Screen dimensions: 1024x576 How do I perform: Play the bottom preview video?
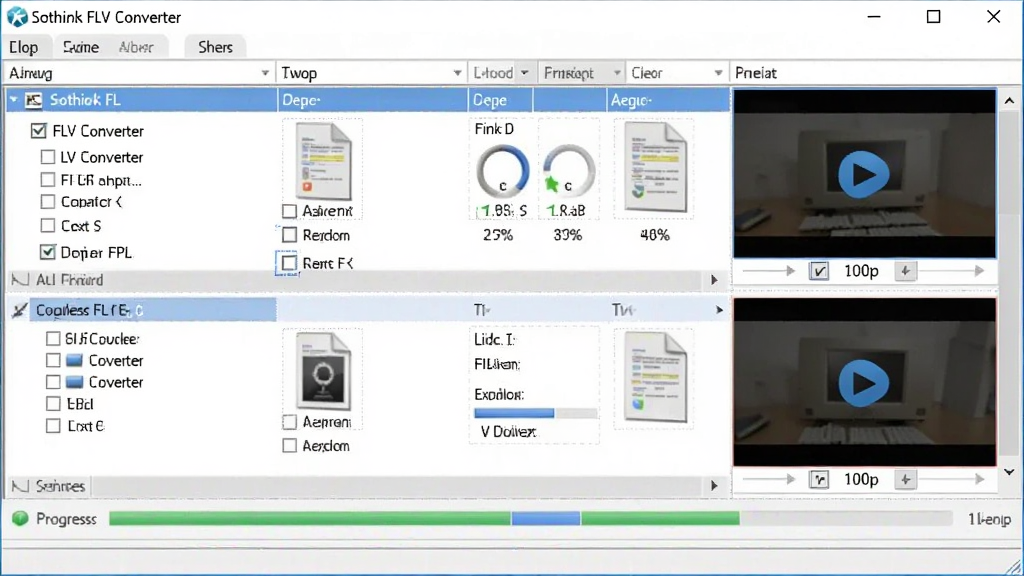863,383
